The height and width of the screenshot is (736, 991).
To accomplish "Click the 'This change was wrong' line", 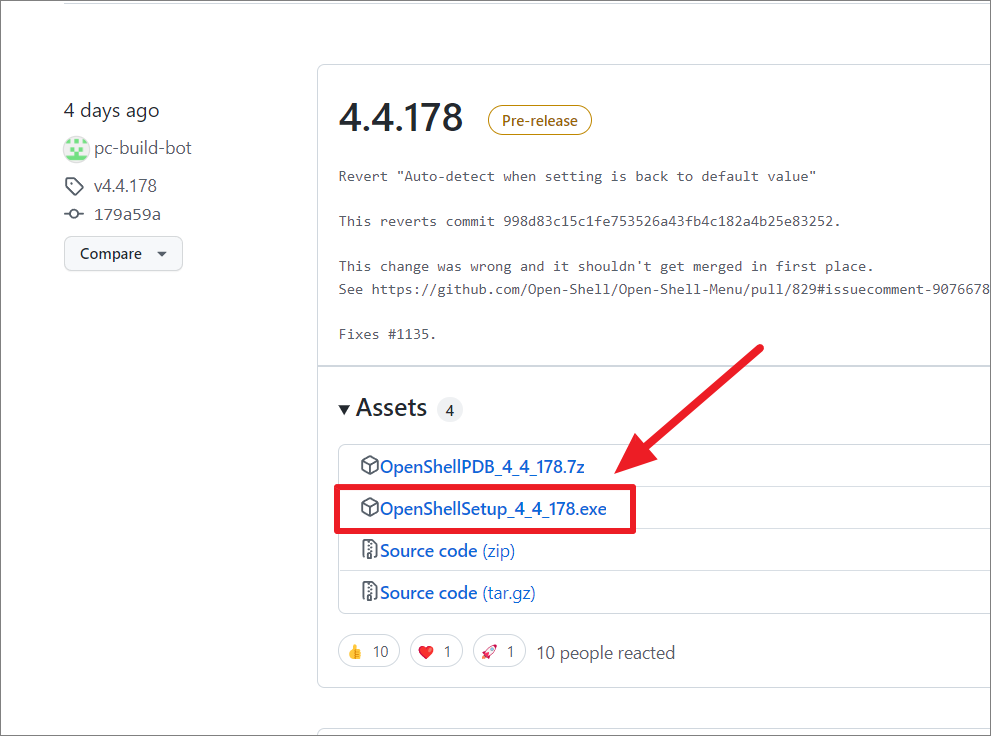I will click(x=605, y=267).
